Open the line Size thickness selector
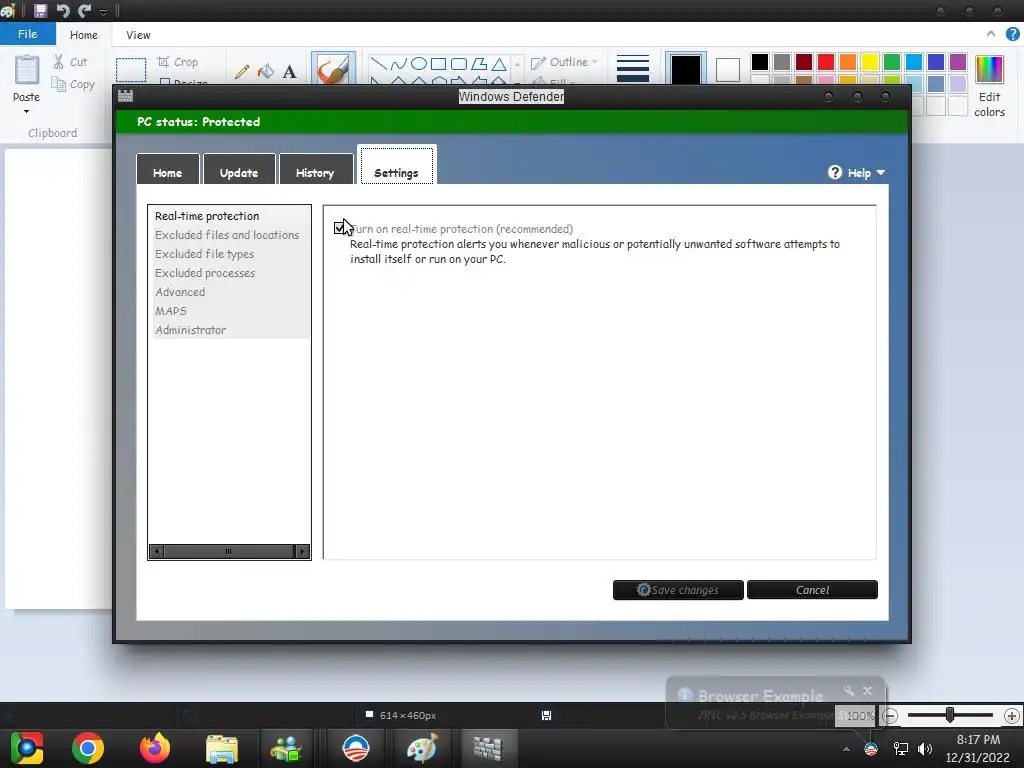 click(x=633, y=69)
